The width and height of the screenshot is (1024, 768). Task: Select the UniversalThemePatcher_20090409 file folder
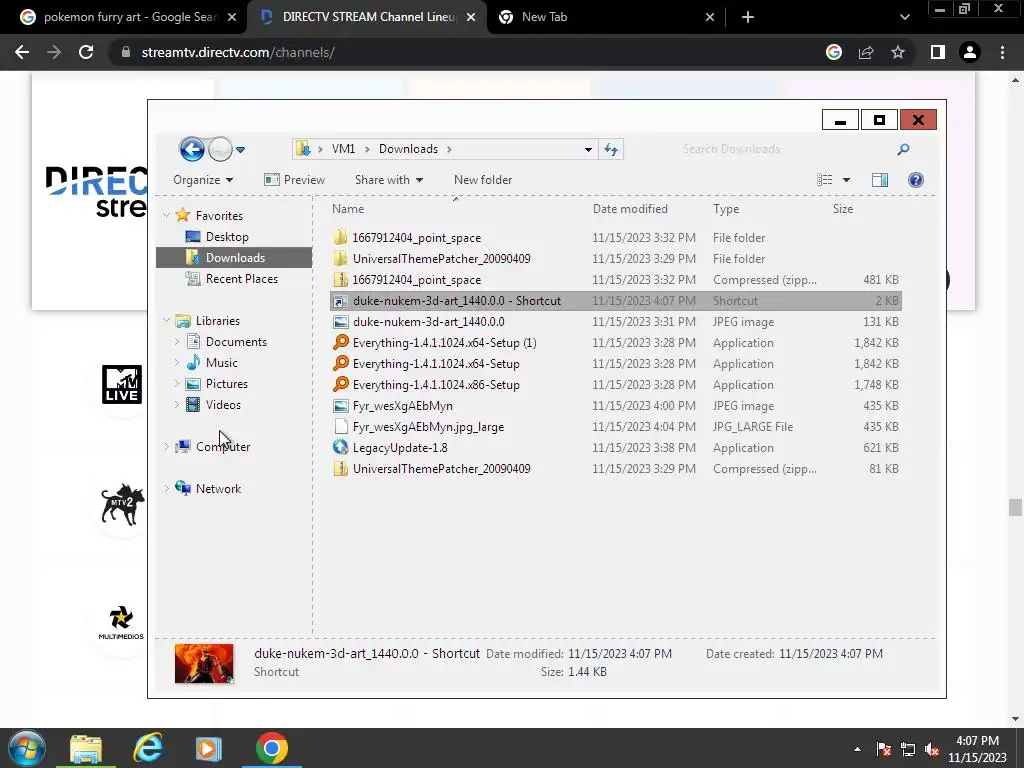tap(616, 259)
